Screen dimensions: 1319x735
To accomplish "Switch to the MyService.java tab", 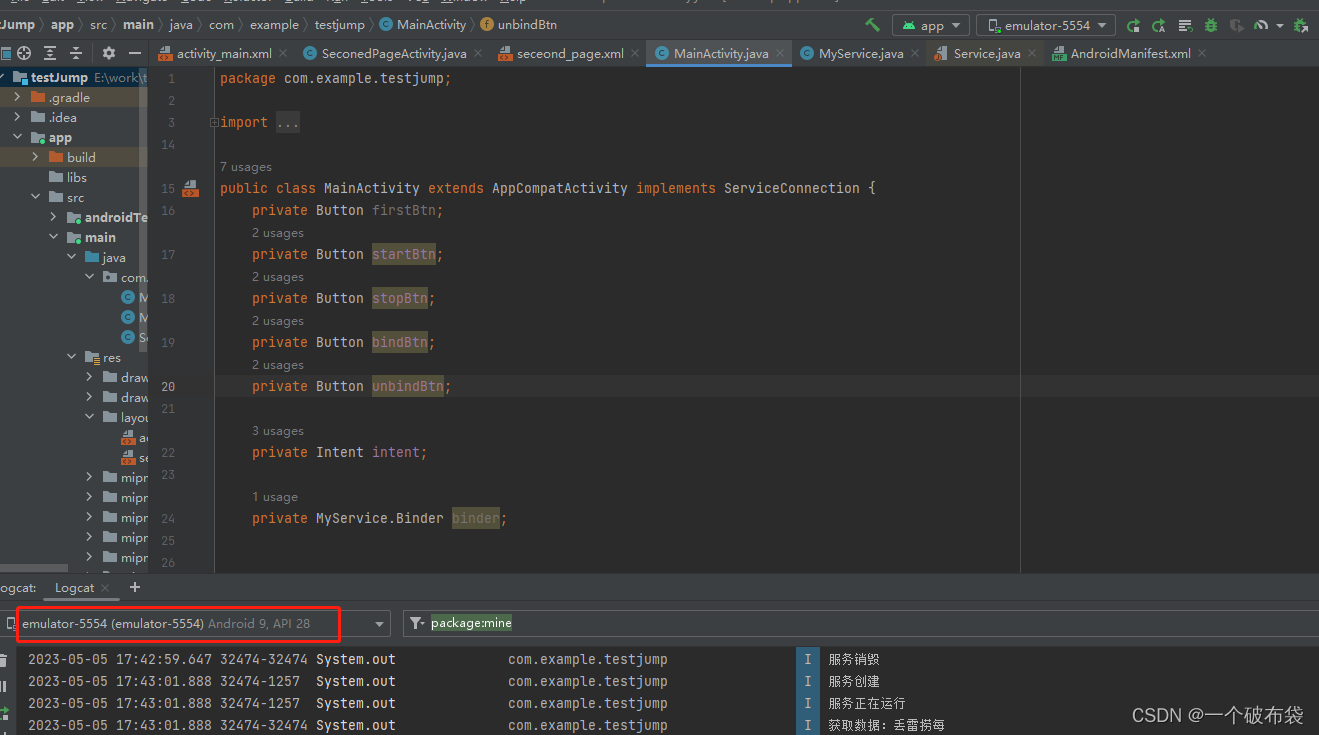I will 860,53.
